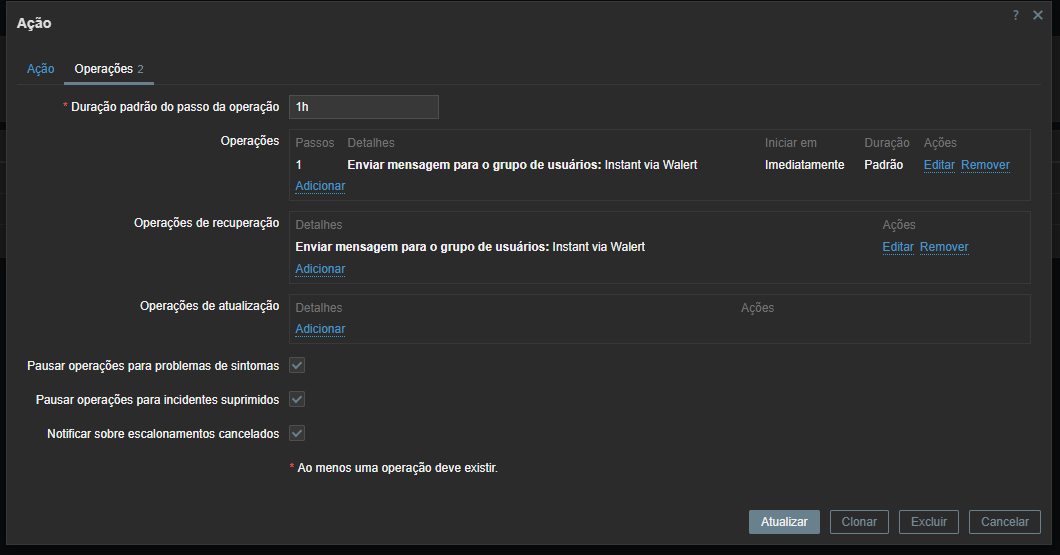Click the Clonar button

point(859,522)
